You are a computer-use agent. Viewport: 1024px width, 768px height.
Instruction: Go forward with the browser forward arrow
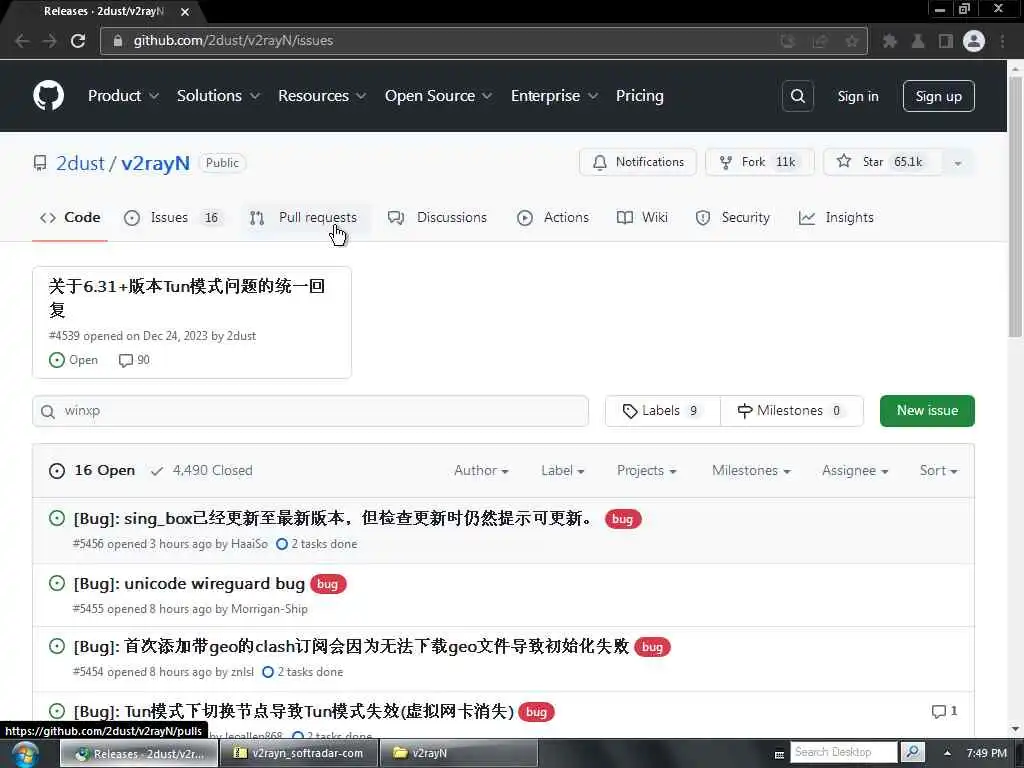point(50,40)
